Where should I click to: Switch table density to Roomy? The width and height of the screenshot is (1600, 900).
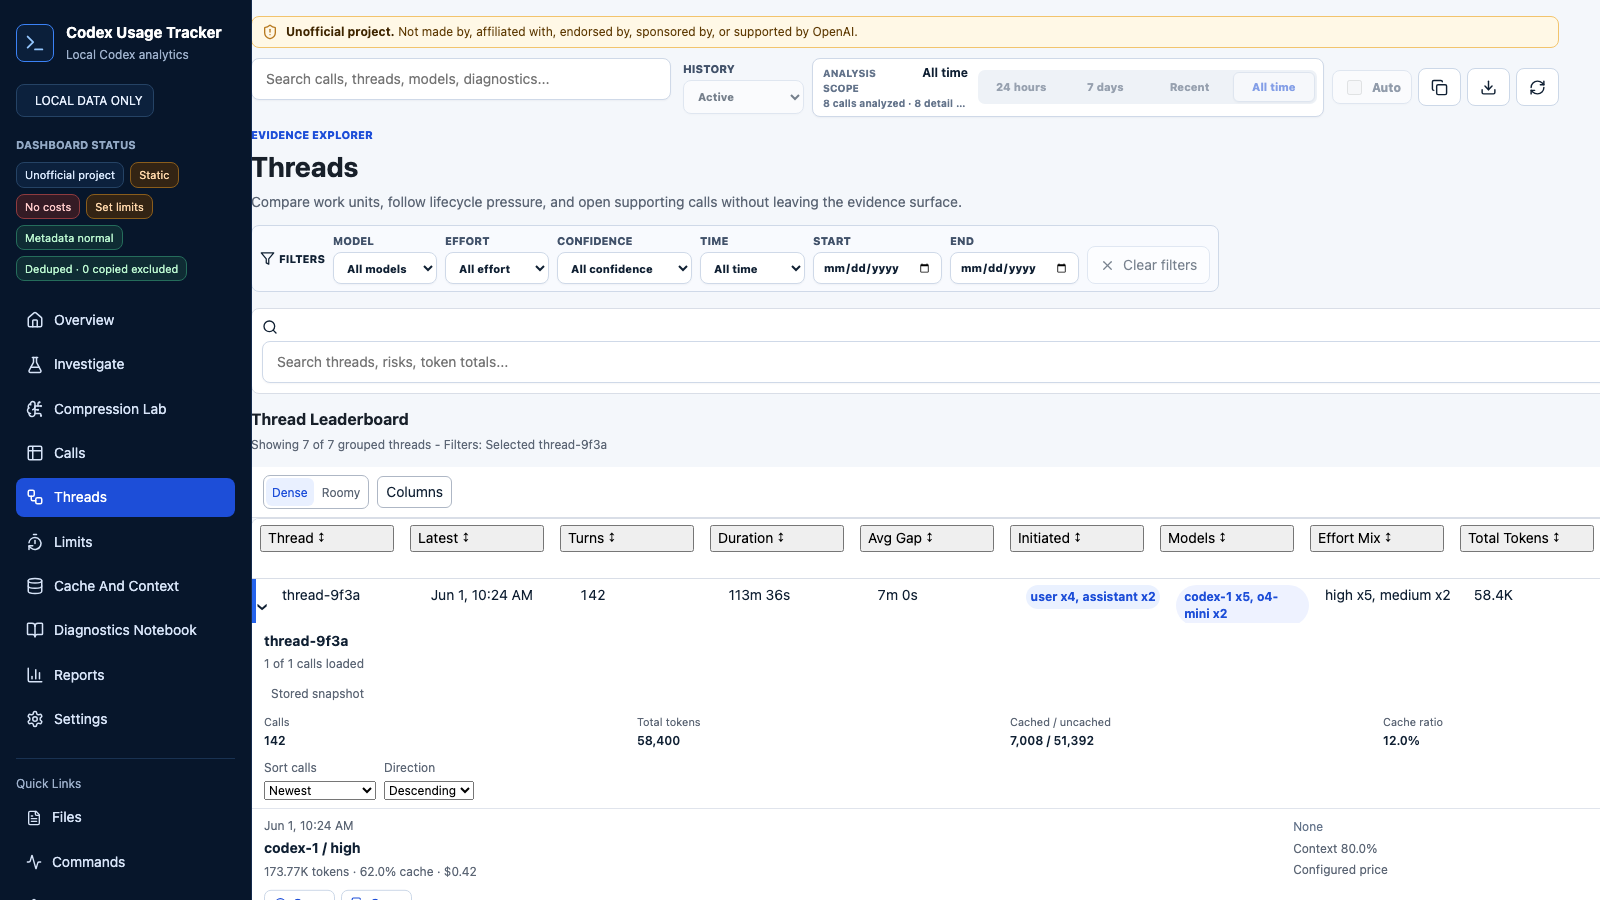(341, 493)
